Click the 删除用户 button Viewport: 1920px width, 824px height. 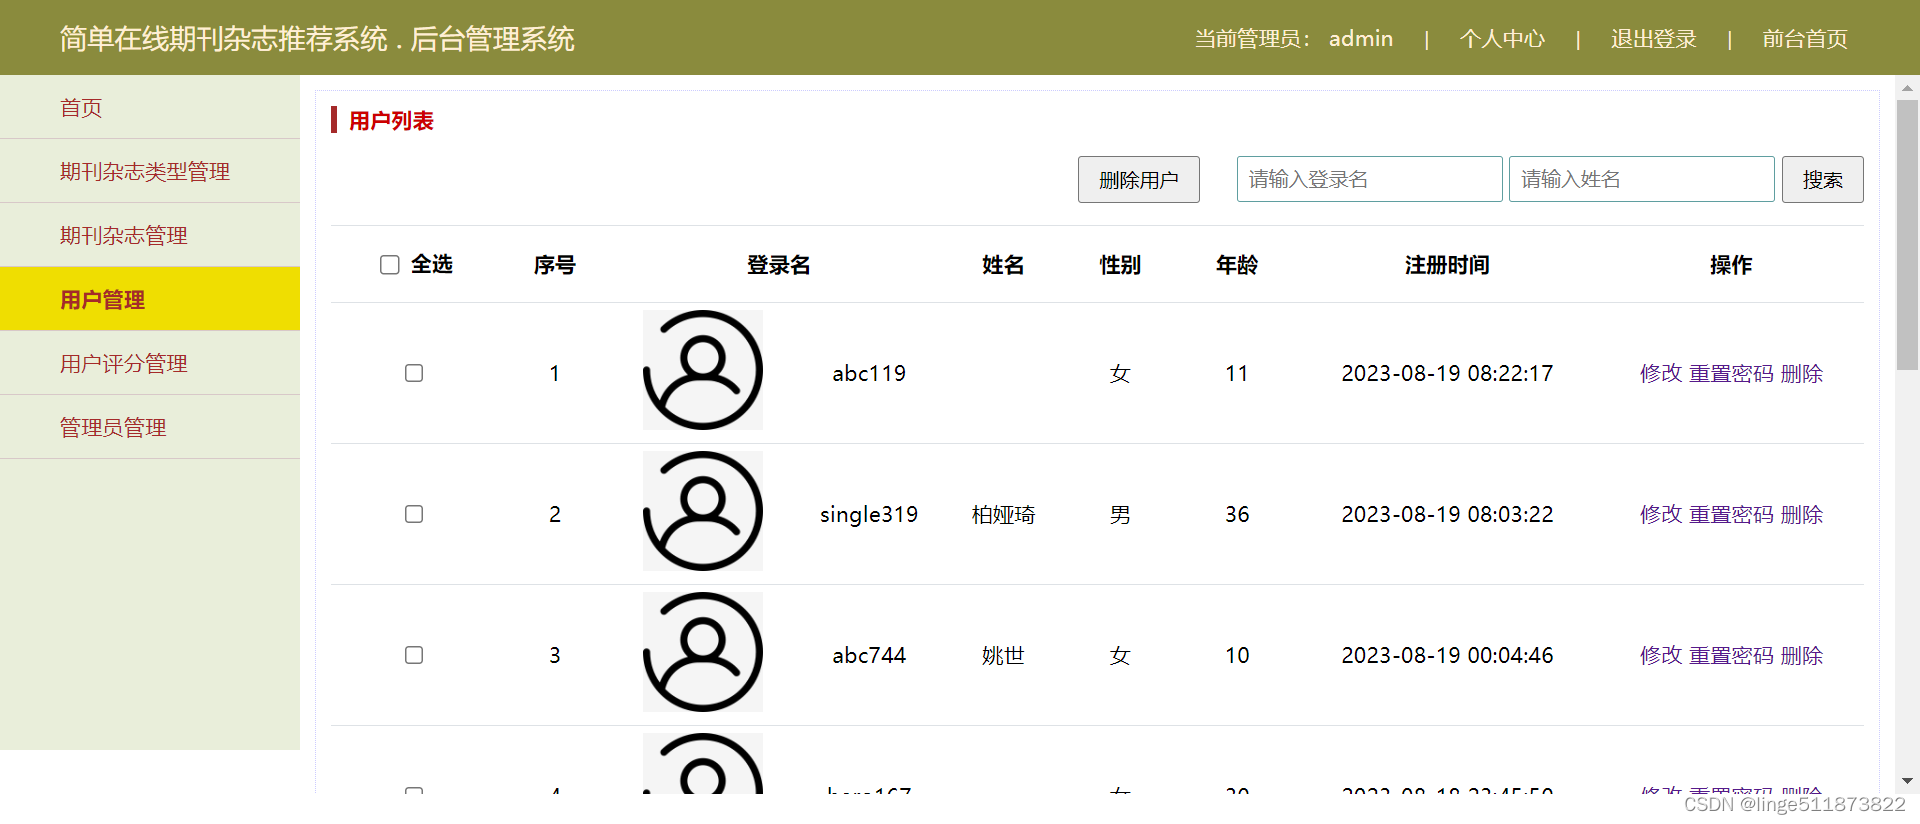[x=1139, y=180]
